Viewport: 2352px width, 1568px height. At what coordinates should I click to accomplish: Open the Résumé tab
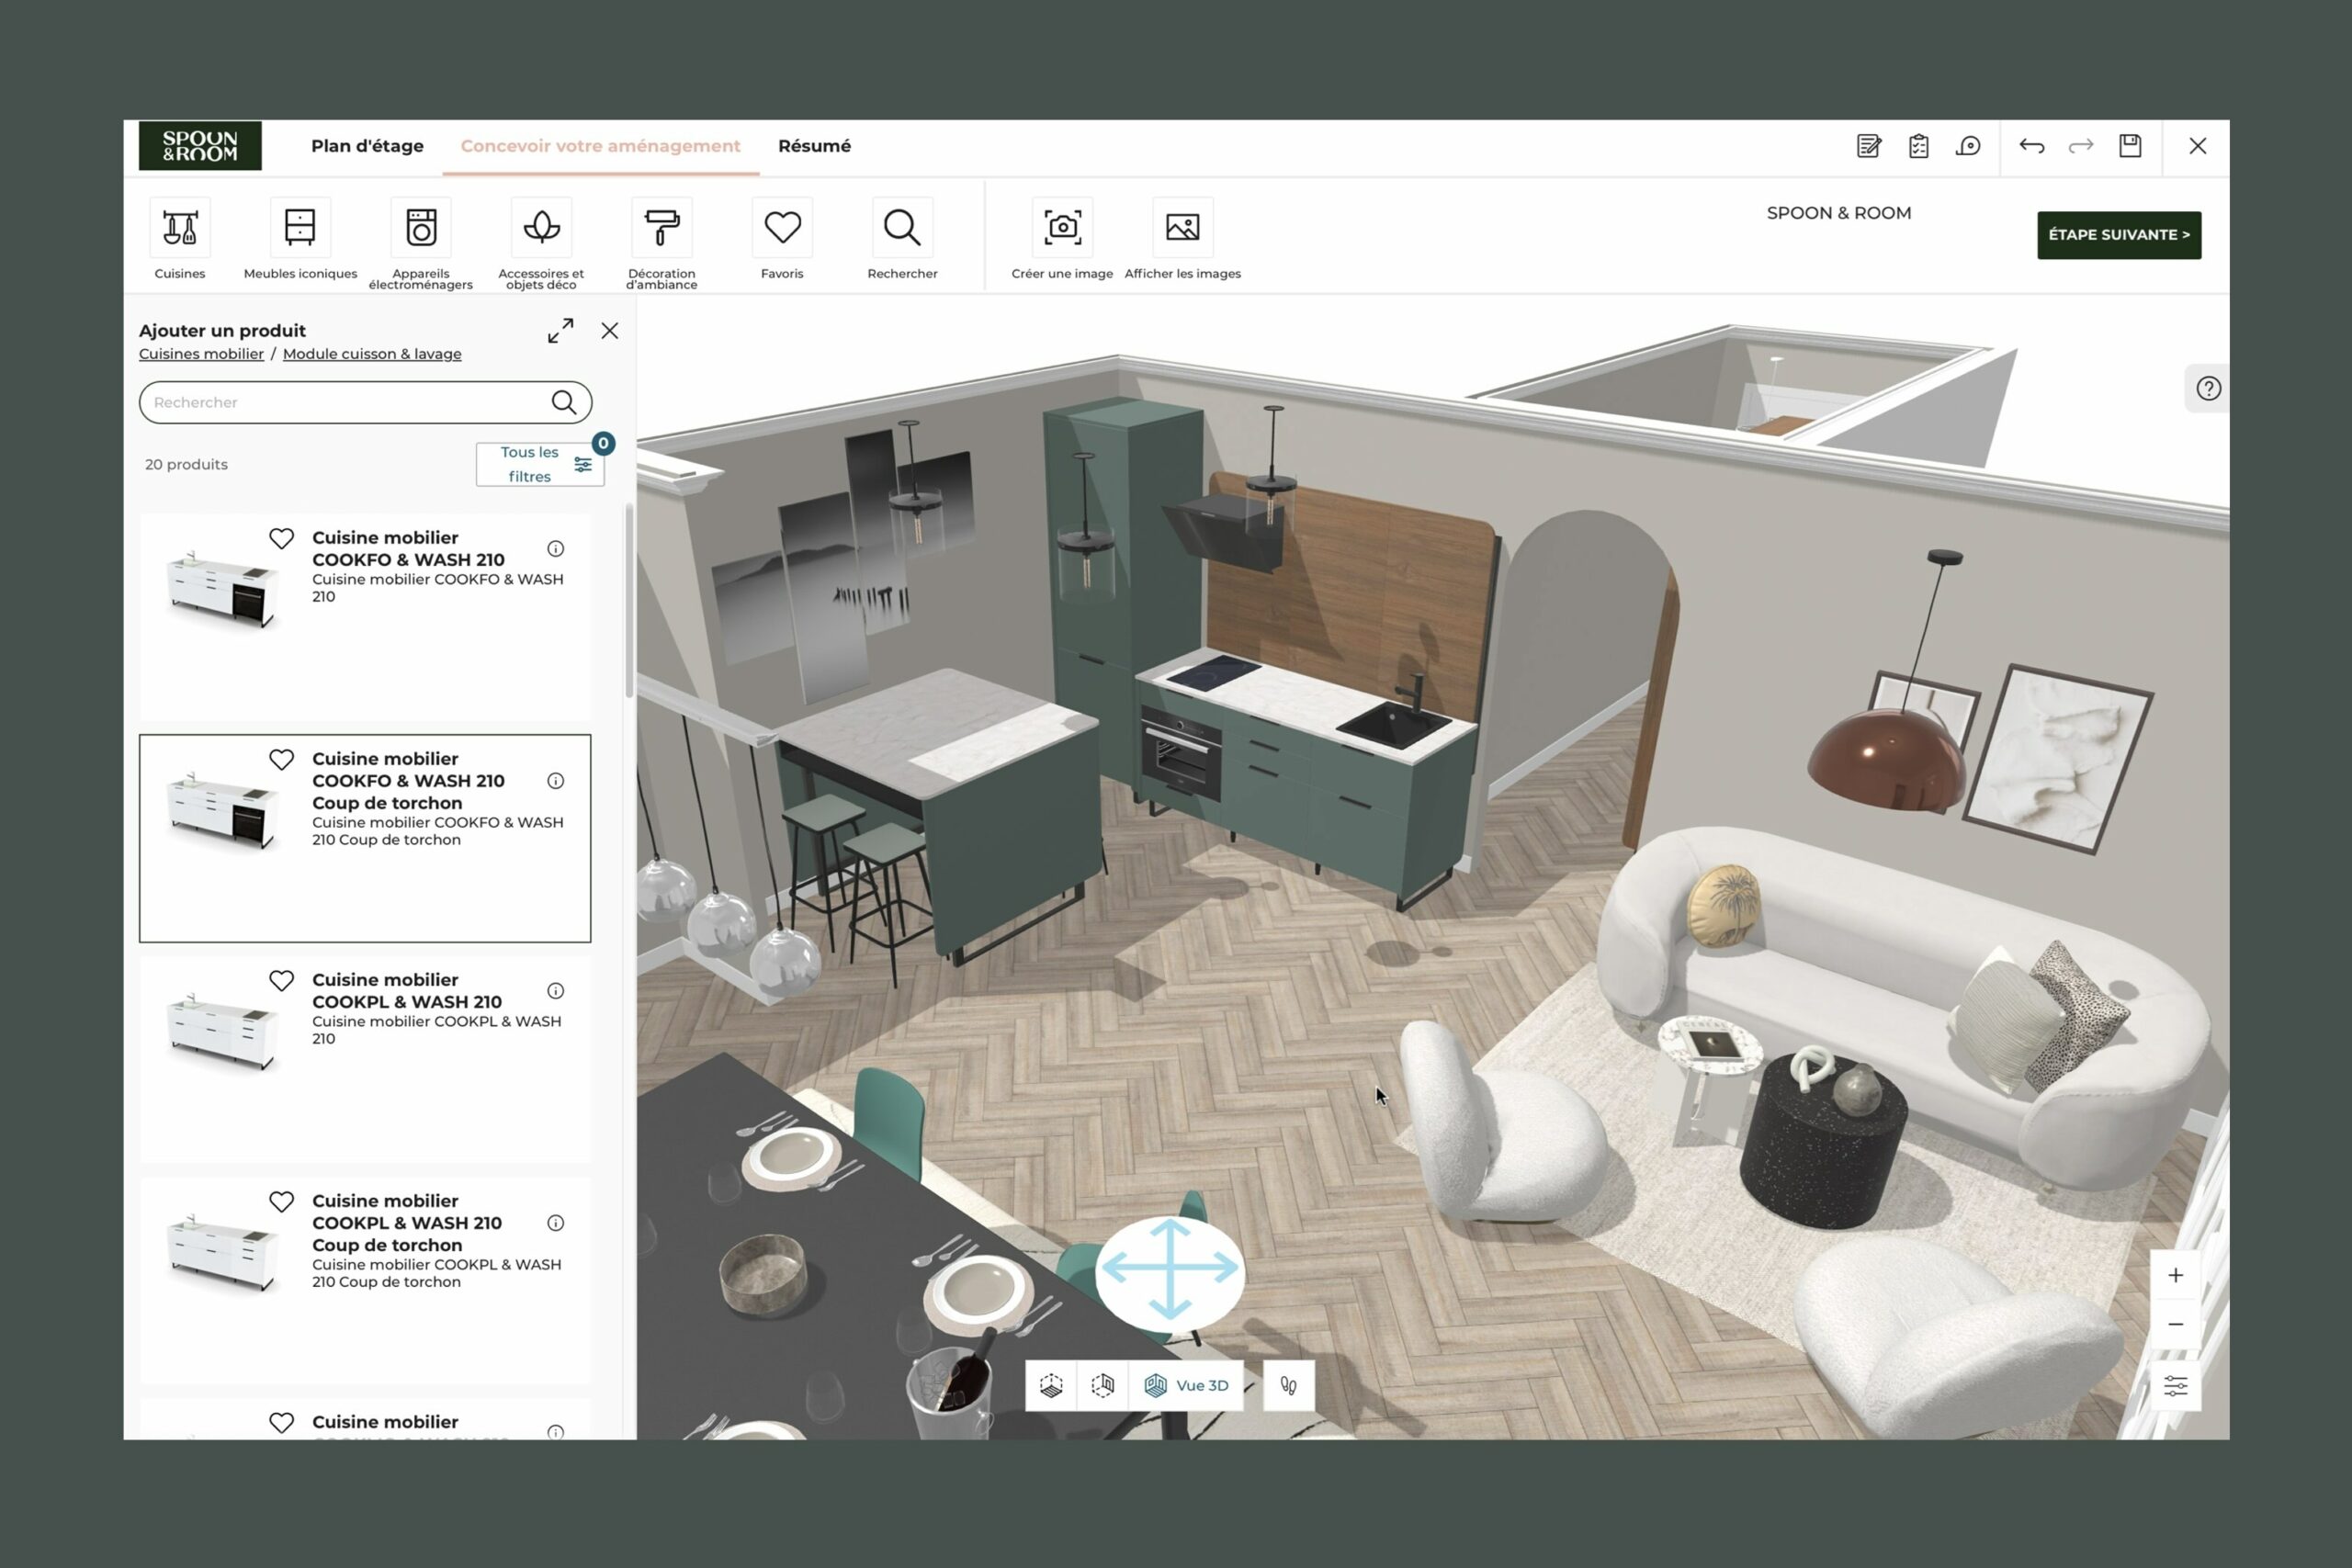click(x=814, y=145)
